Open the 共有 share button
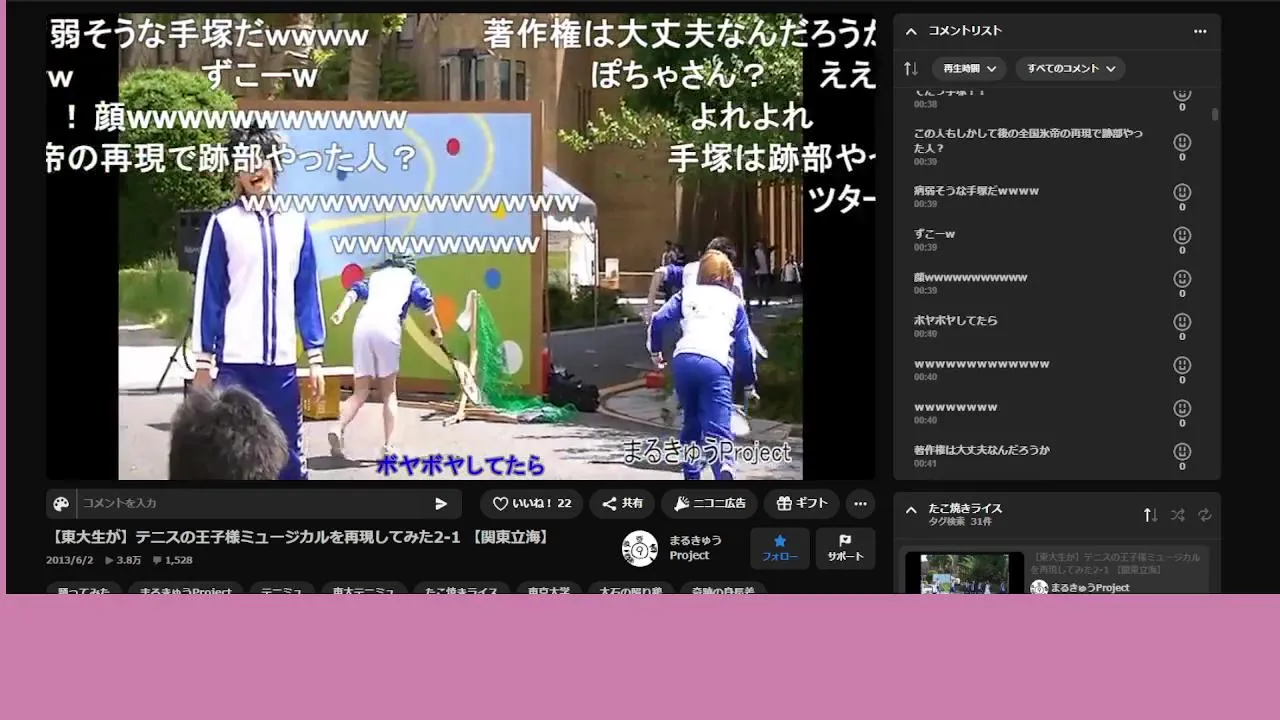This screenshot has width=1280, height=720. click(x=622, y=504)
